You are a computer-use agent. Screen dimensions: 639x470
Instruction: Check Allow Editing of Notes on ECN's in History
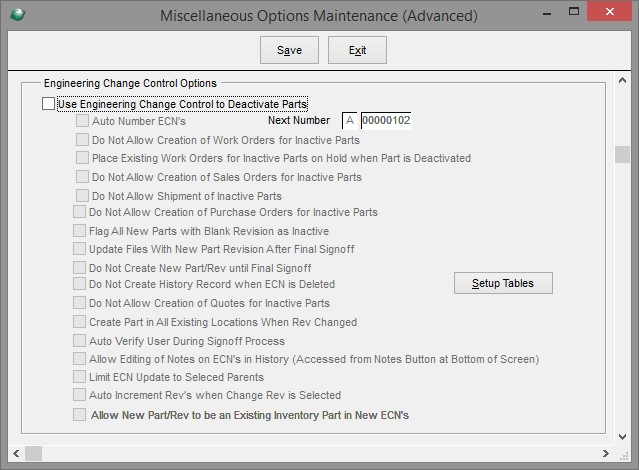tap(79, 359)
